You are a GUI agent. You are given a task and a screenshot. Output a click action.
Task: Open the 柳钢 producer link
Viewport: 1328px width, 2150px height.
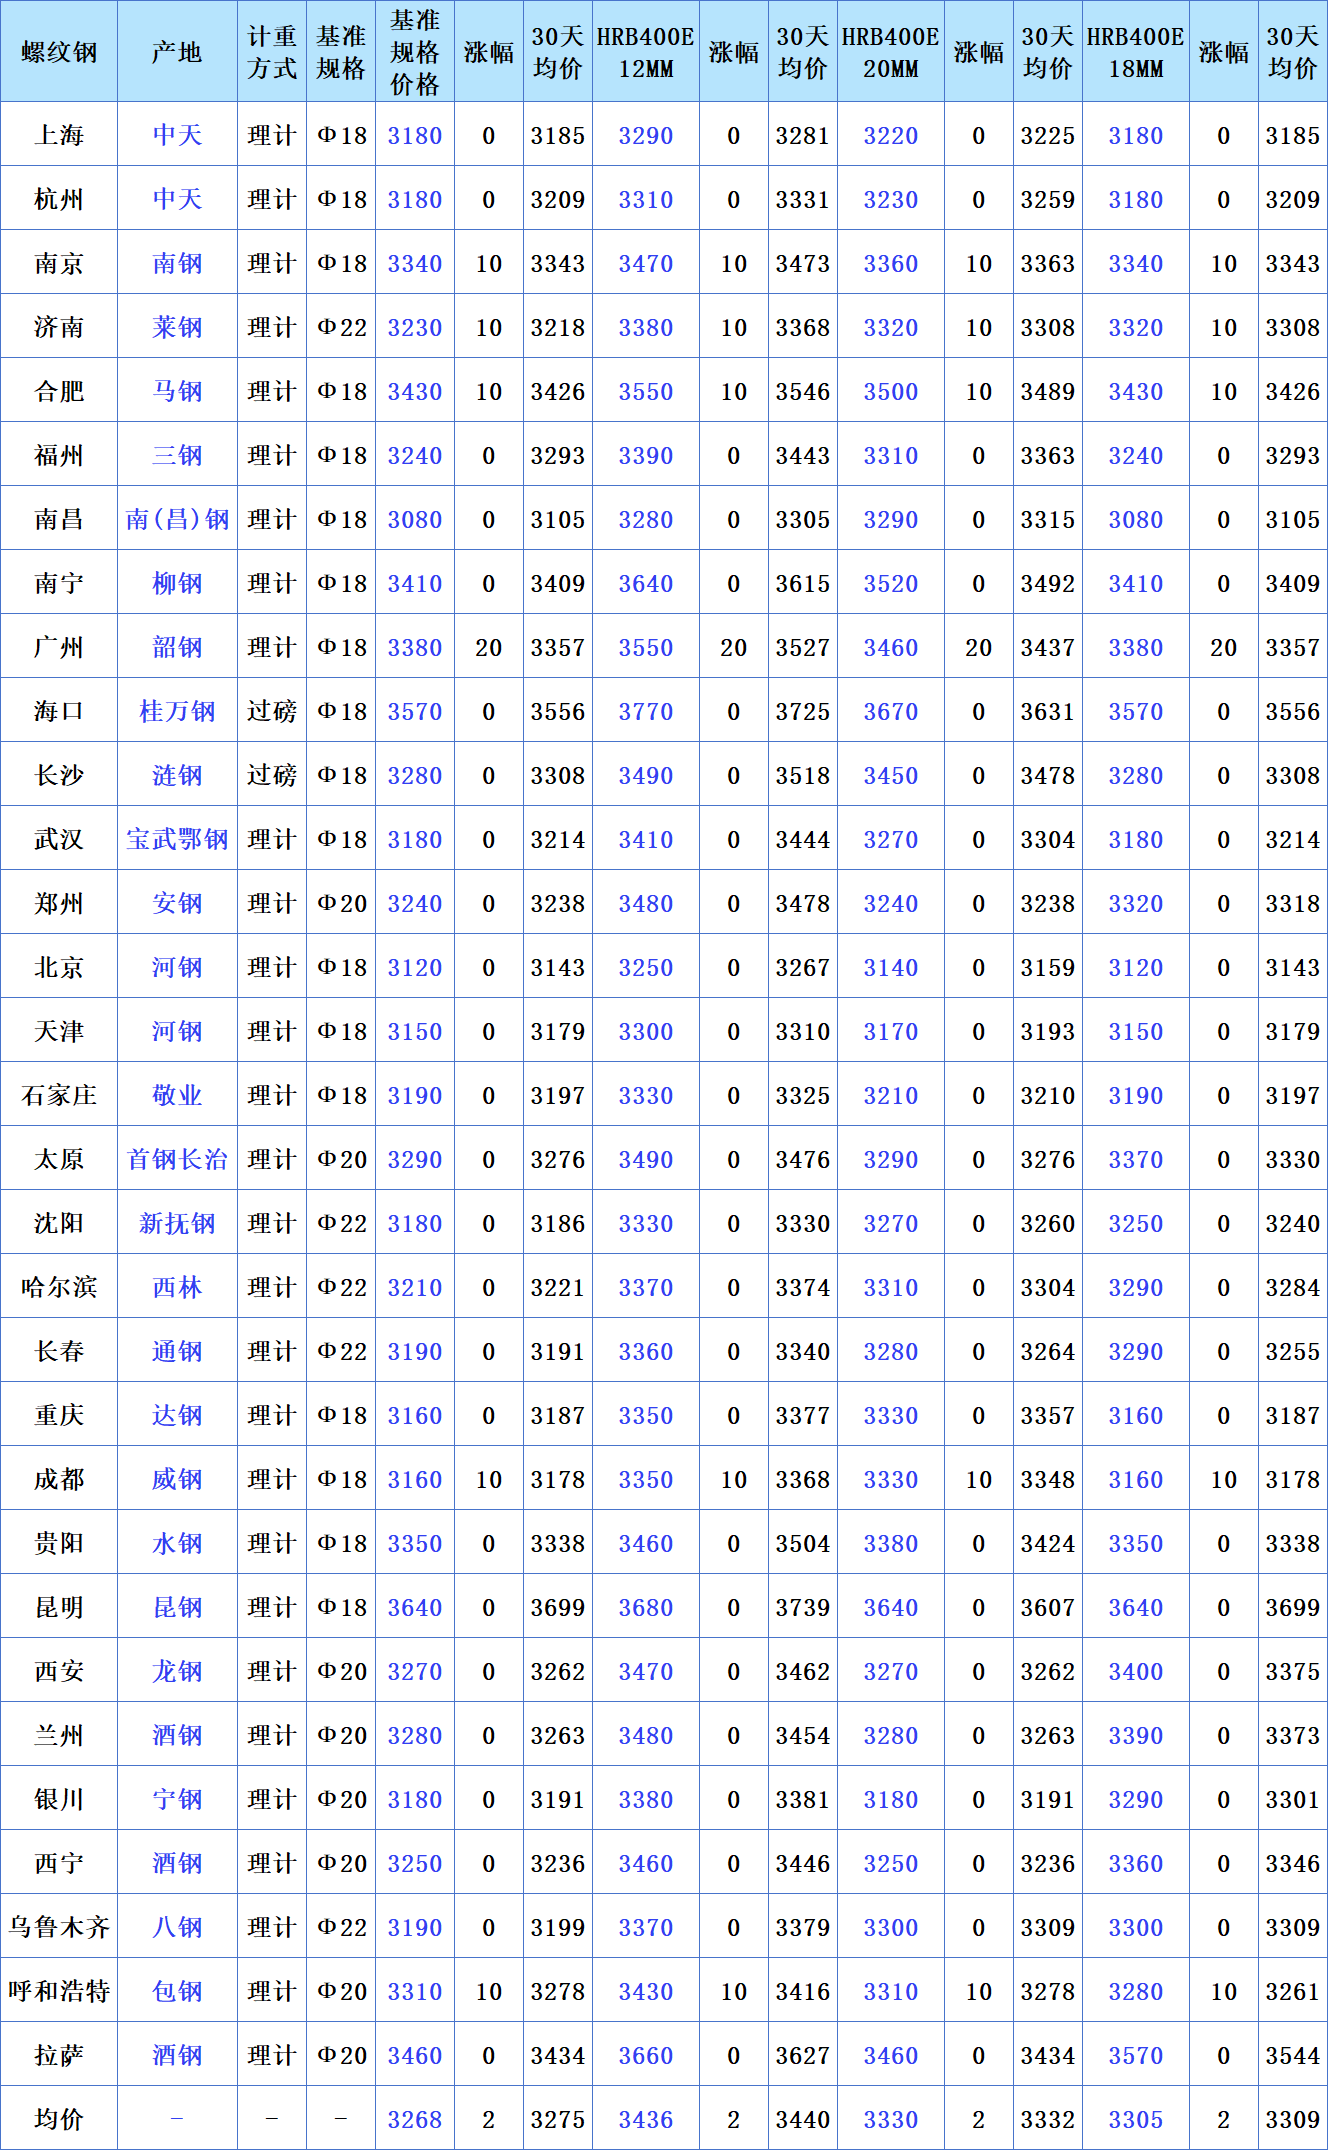pos(177,583)
